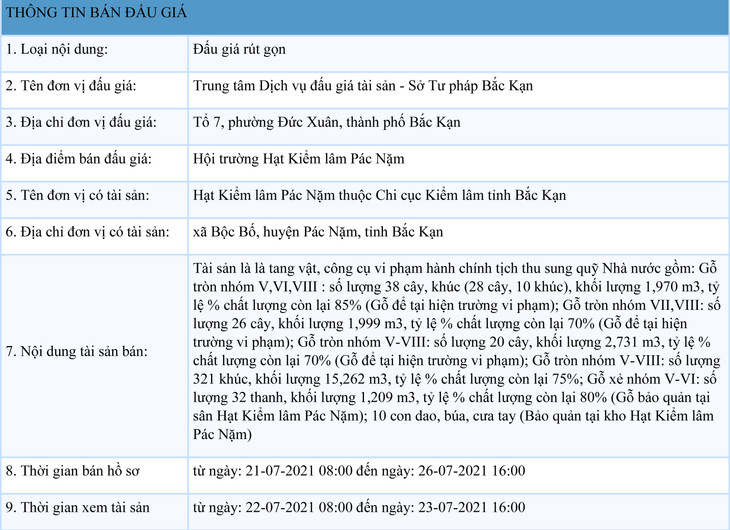Select the 'Nội dung tài sản bán' label
This screenshot has width=730, height=530.
pos(76,352)
